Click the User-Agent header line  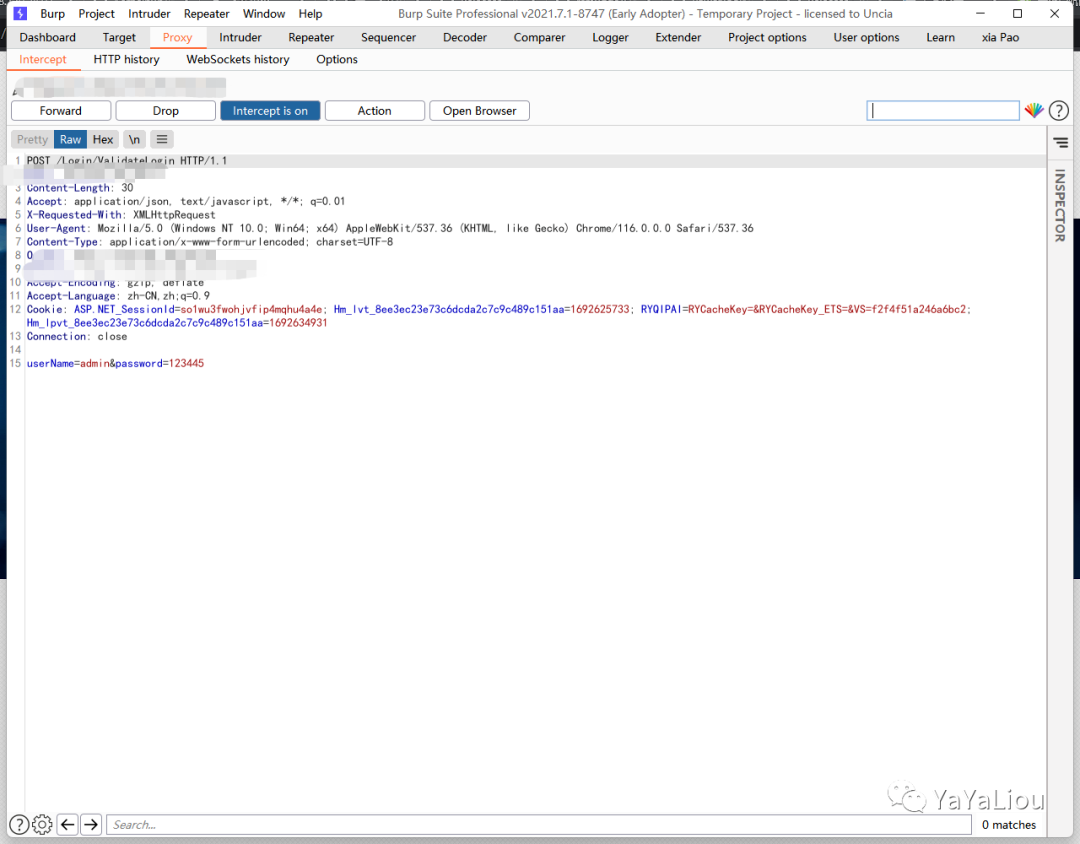(x=390, y=228)
